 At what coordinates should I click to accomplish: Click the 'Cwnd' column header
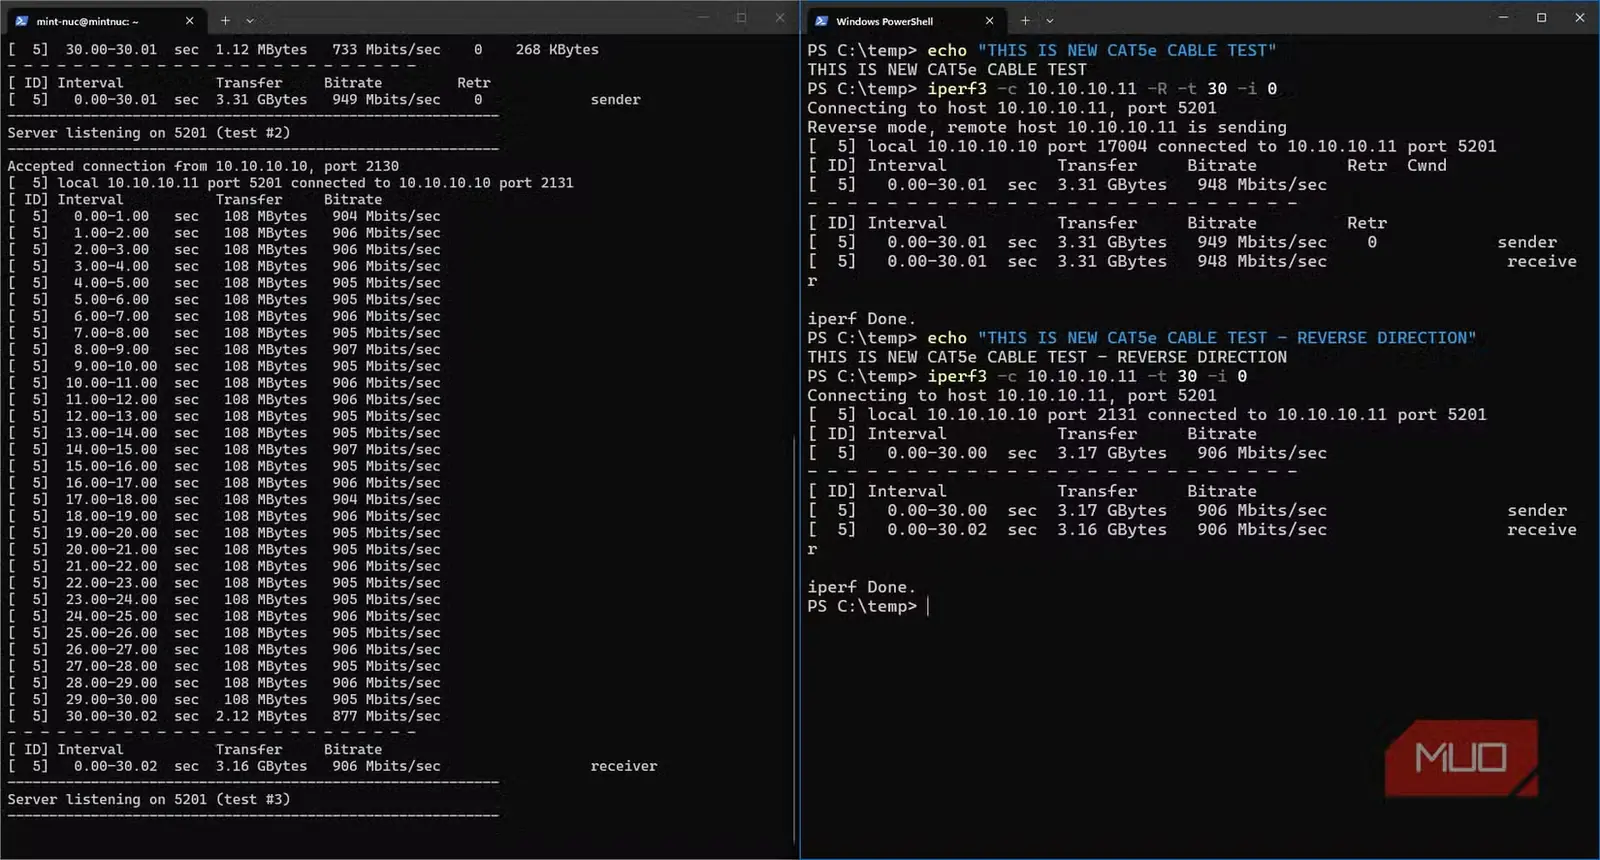point(1427,165)
